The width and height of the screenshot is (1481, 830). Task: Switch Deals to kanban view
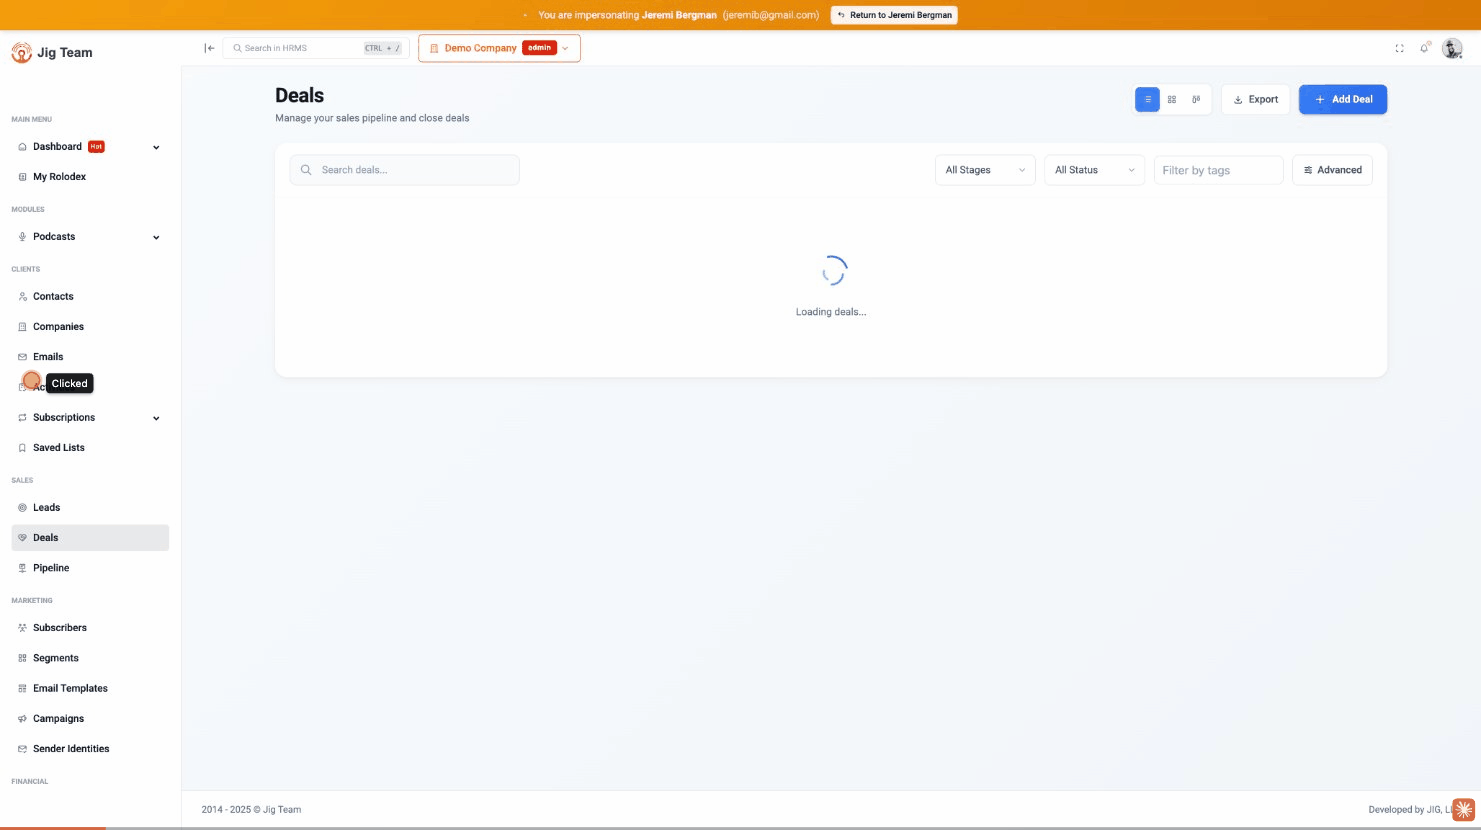click(1195, 99)
